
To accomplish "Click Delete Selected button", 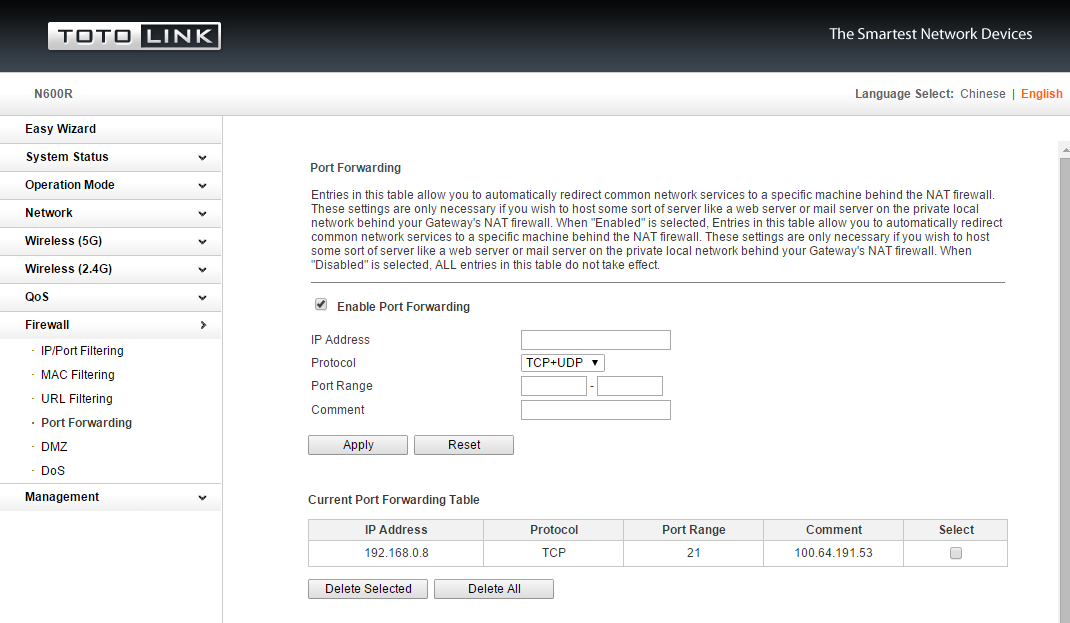I will [x=368, y=589].
